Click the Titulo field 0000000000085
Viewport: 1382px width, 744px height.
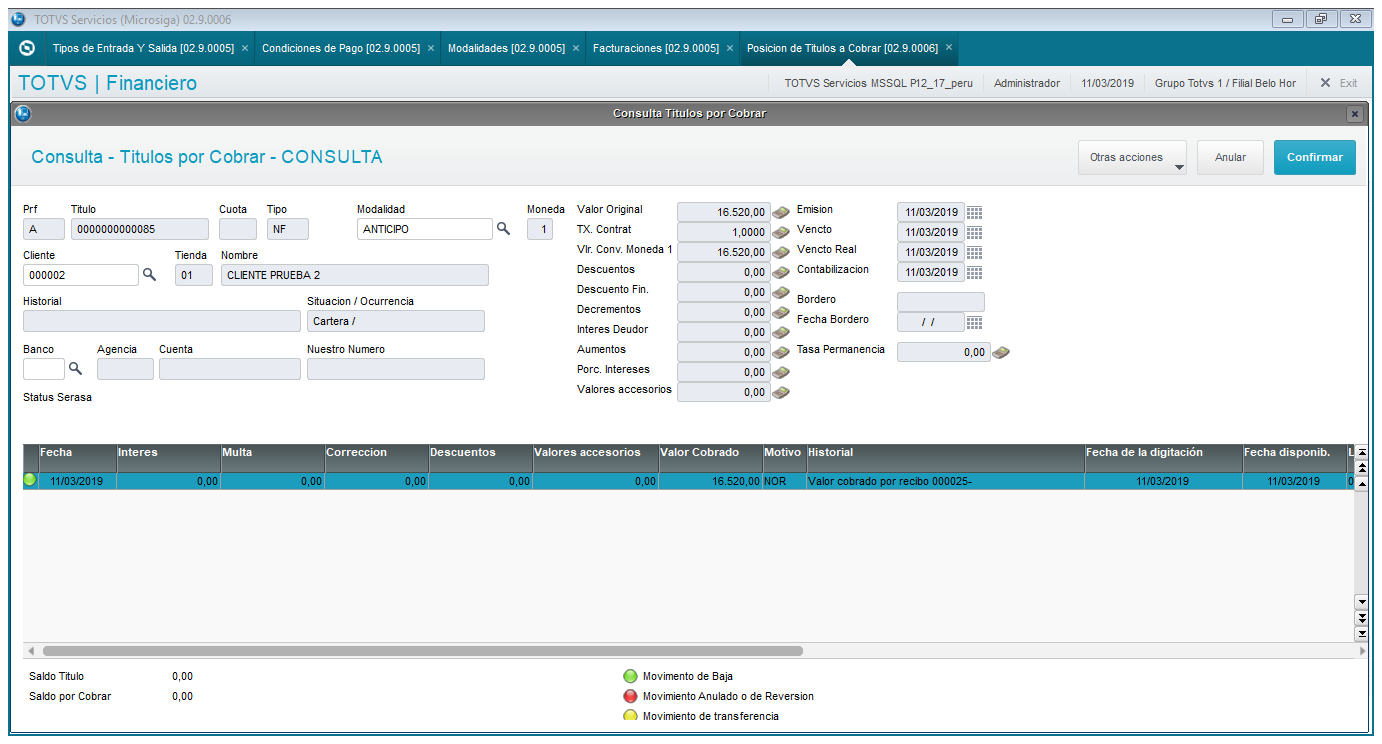(x=140, y=229)
